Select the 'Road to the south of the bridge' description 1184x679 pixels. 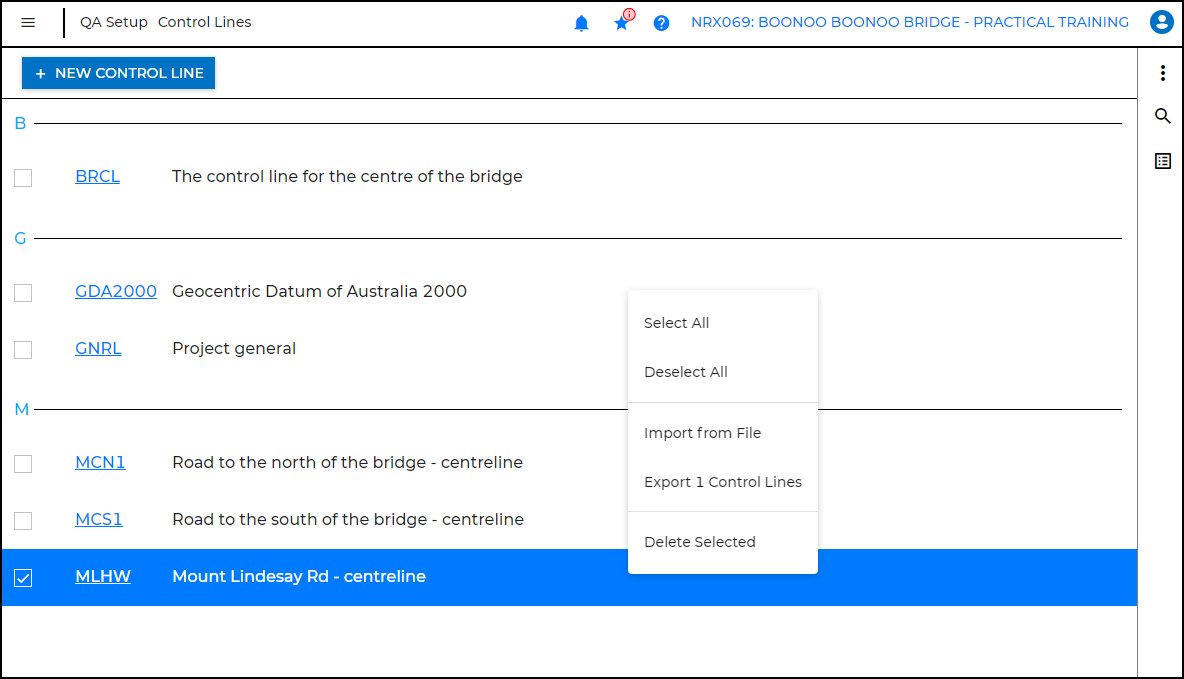point(348,520)
